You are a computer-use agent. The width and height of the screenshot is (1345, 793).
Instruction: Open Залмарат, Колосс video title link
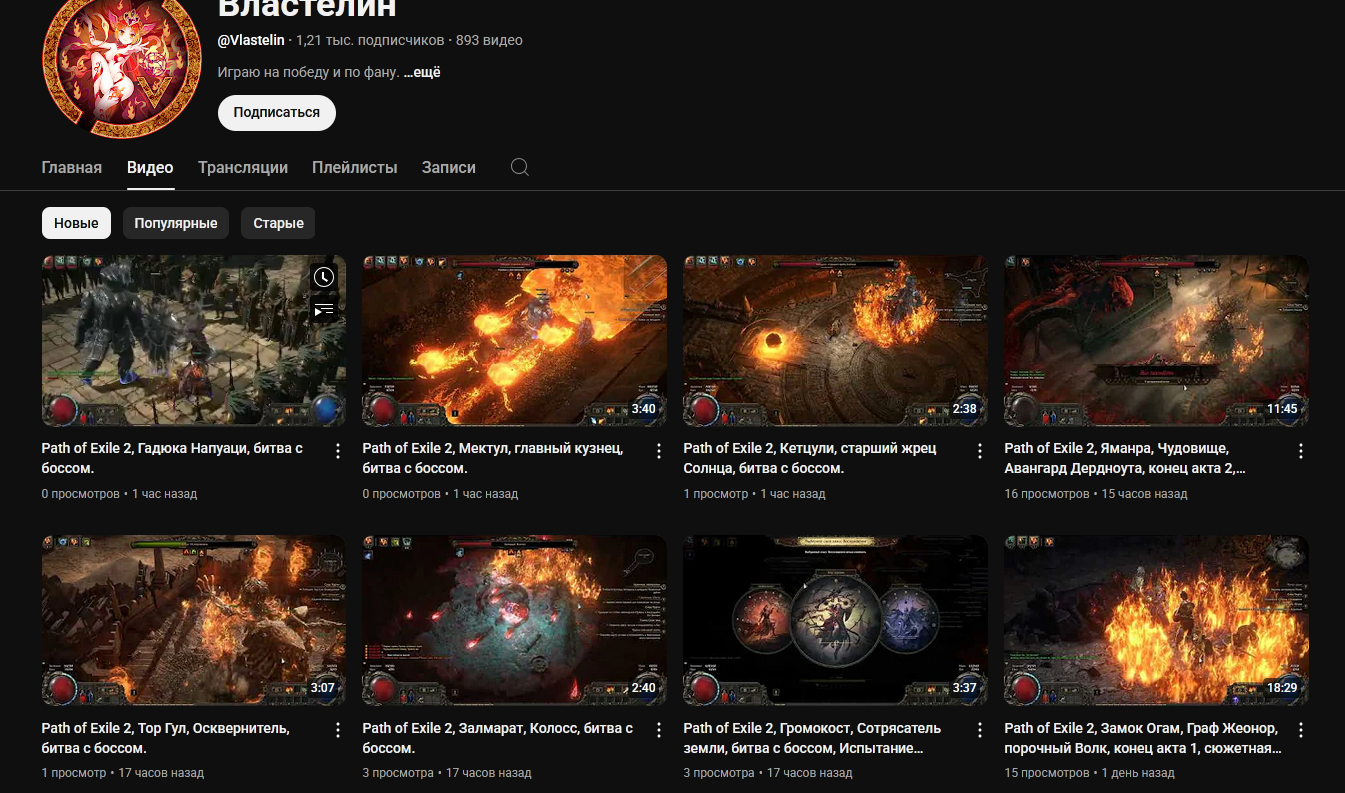498,738
